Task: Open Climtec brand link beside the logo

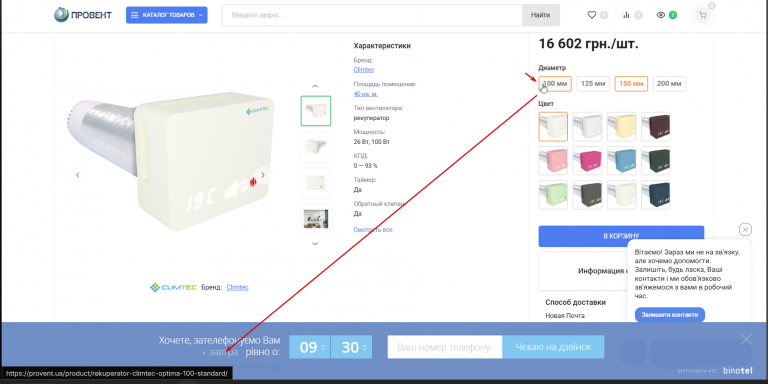Action: click(x=237, y=288)
